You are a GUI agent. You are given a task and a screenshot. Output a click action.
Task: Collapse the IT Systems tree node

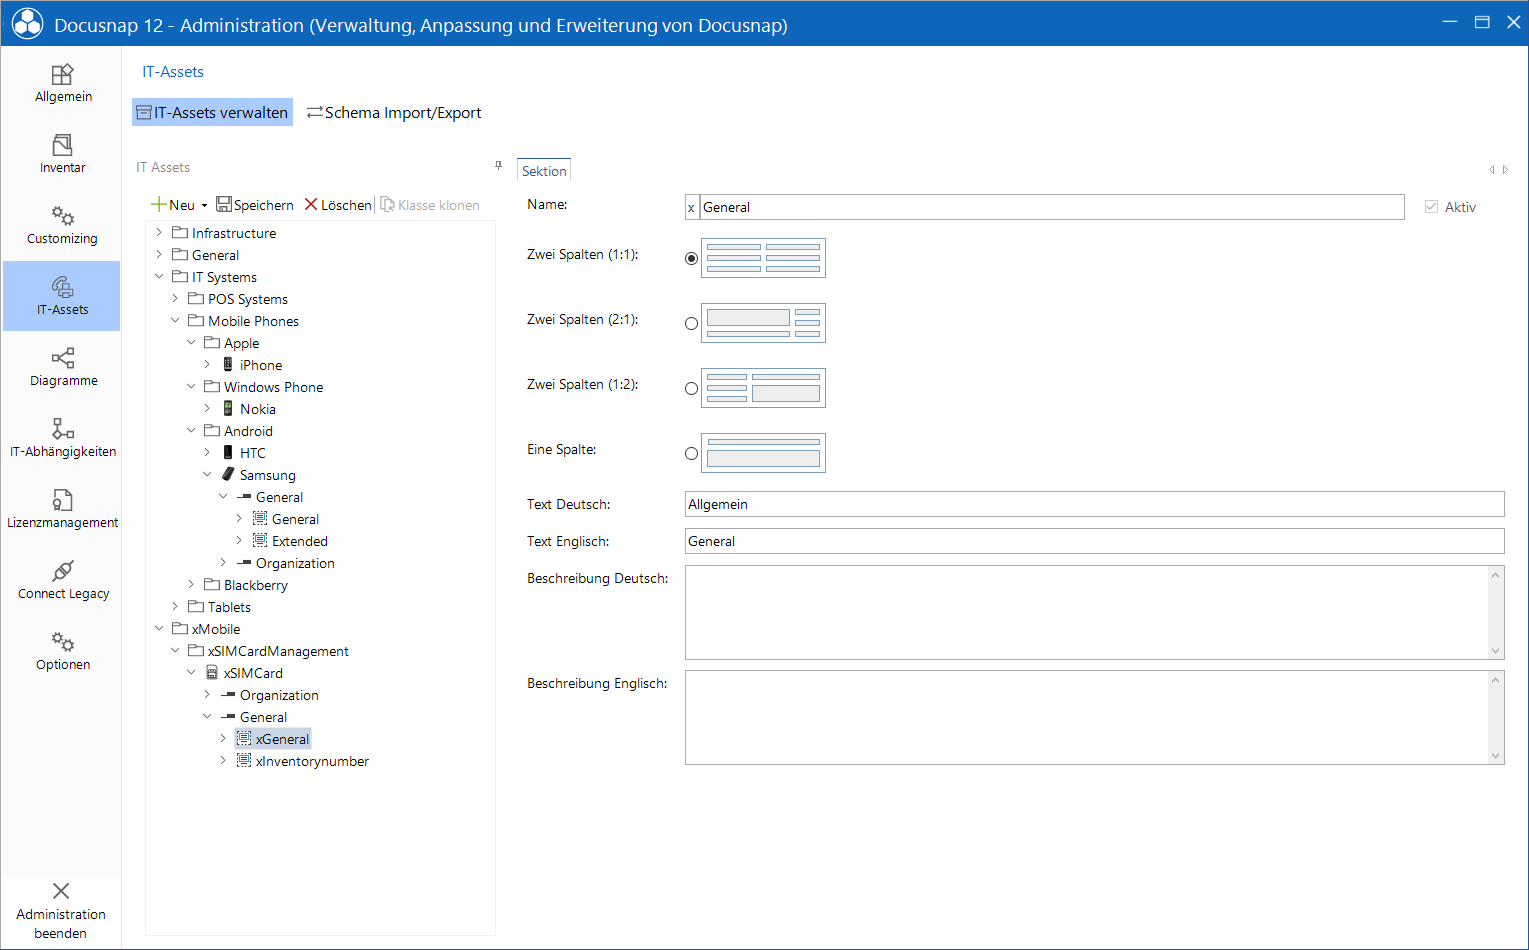[159, 277]
